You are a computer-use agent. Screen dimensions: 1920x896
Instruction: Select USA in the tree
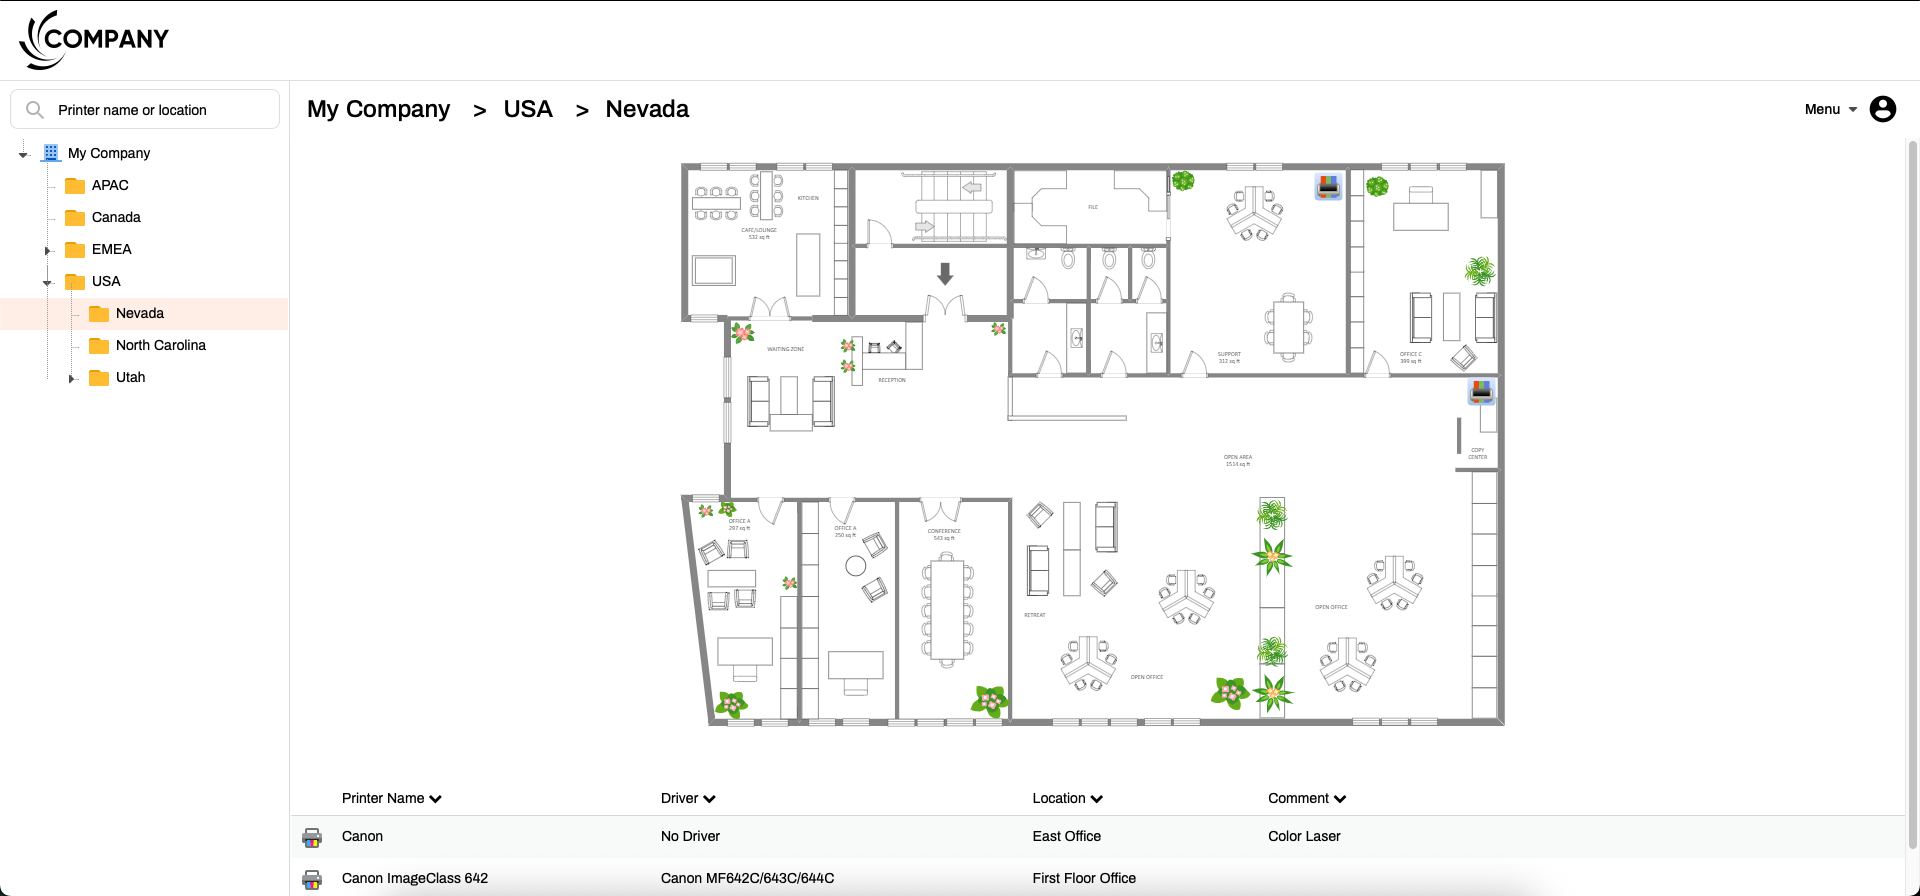point(106,281)
